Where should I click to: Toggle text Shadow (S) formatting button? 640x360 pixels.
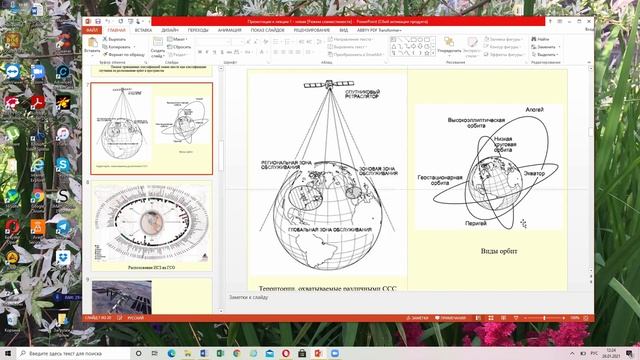[x=222, y=52]
